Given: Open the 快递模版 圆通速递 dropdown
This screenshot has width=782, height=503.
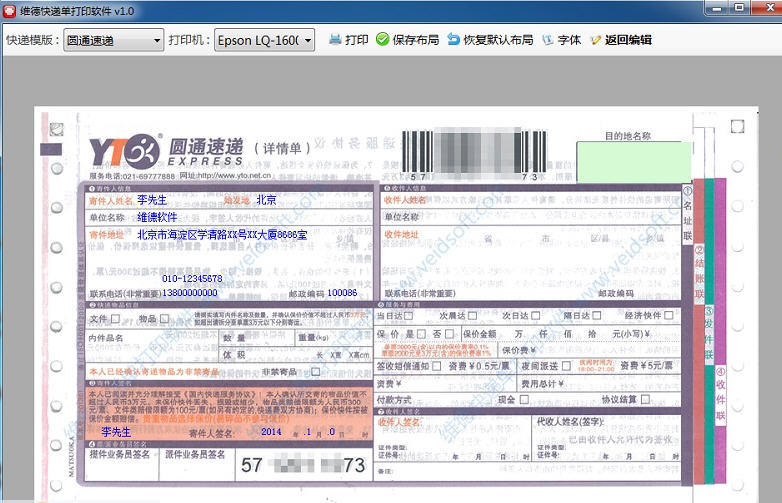Looking at the screenshot, I should tap(114, 40).
